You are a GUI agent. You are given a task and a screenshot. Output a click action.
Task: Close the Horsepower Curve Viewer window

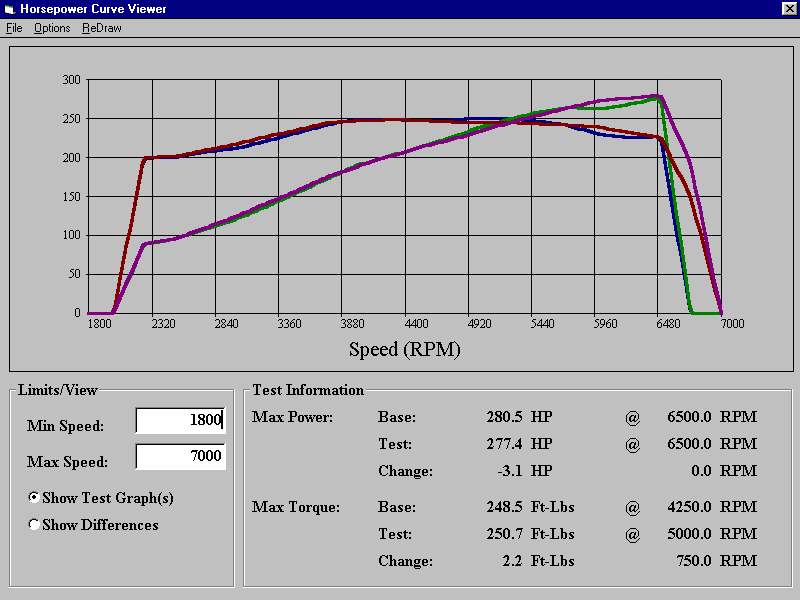click(788, 9)
